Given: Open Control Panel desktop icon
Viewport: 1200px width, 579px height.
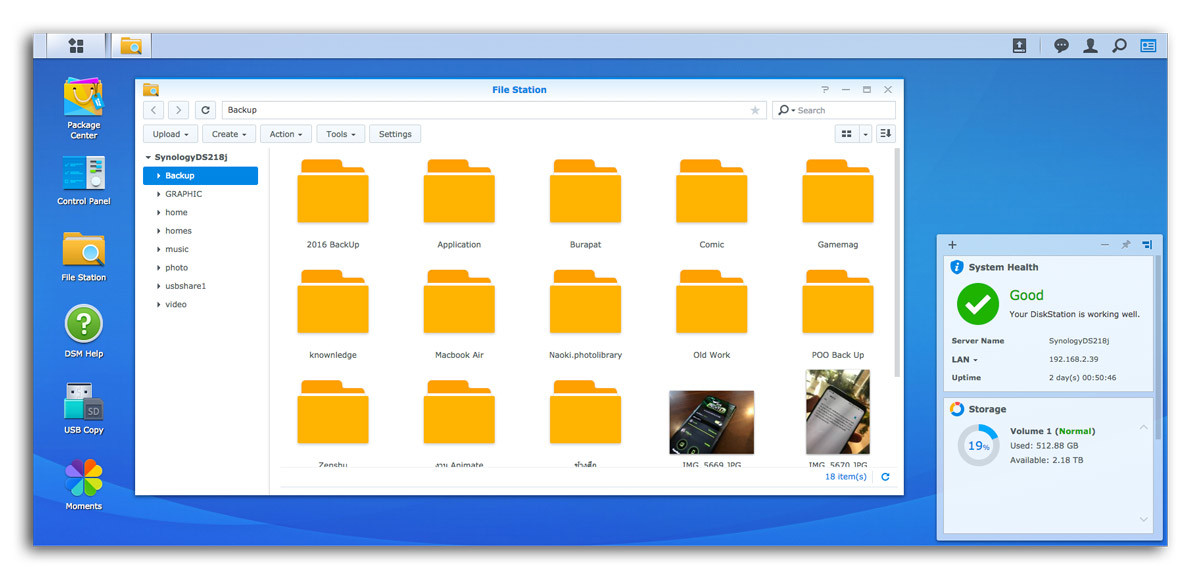Looking at the screenshot, I should 84,180.
